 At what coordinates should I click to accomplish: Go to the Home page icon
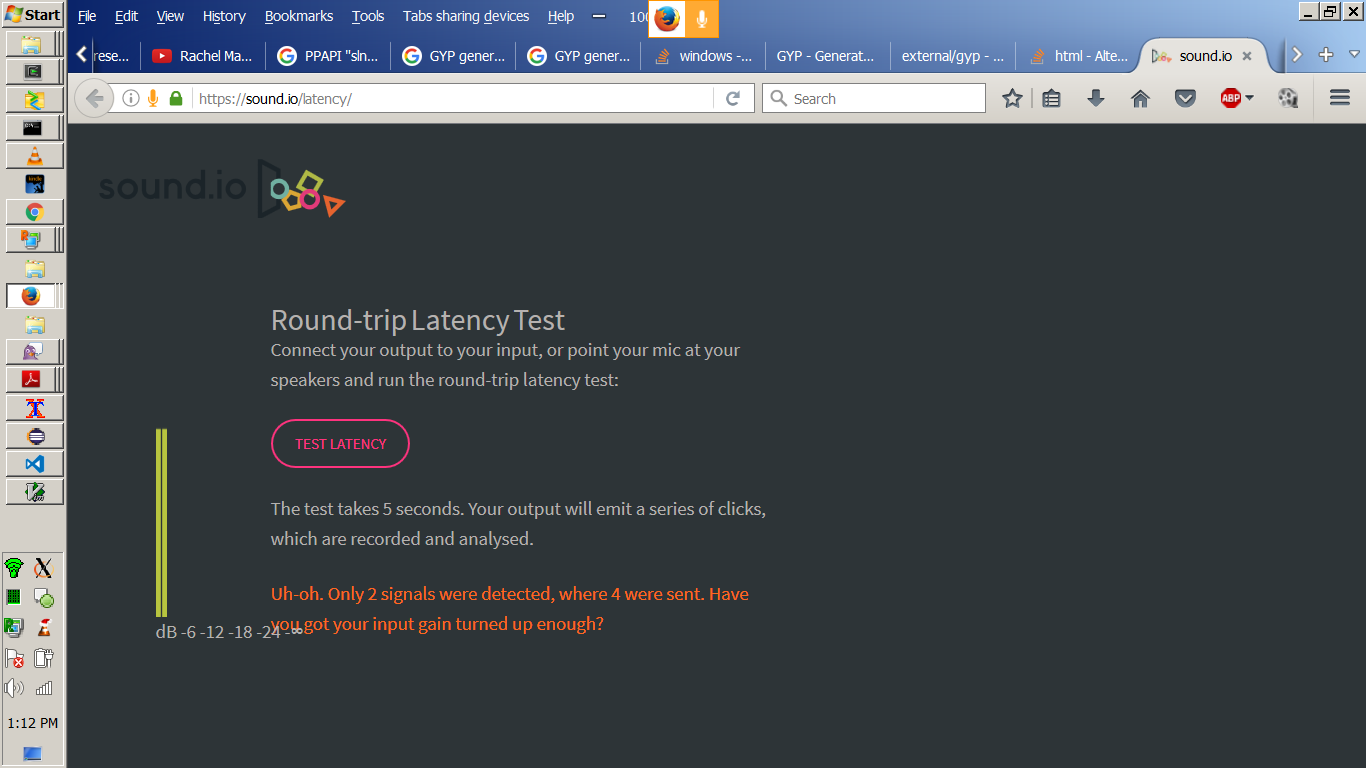coord(1140,98)
